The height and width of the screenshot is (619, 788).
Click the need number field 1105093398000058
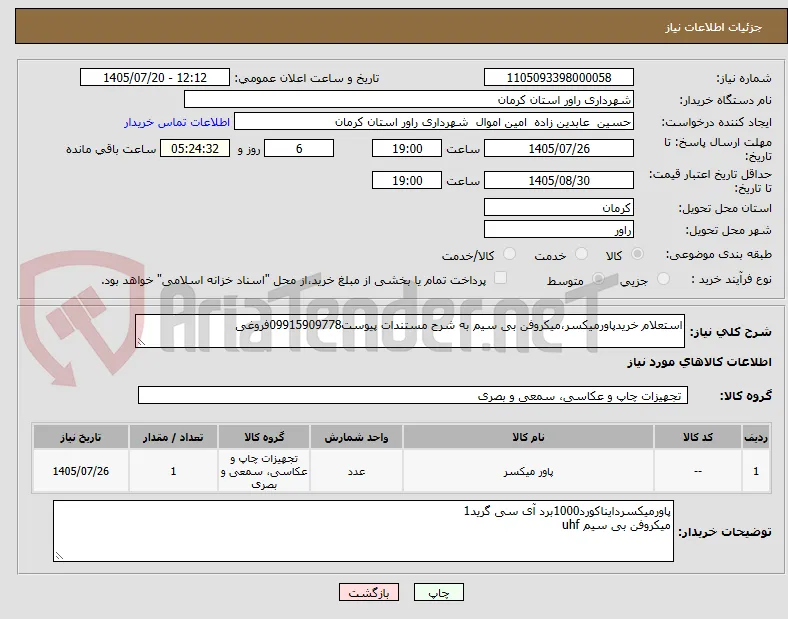coord(559,78)
